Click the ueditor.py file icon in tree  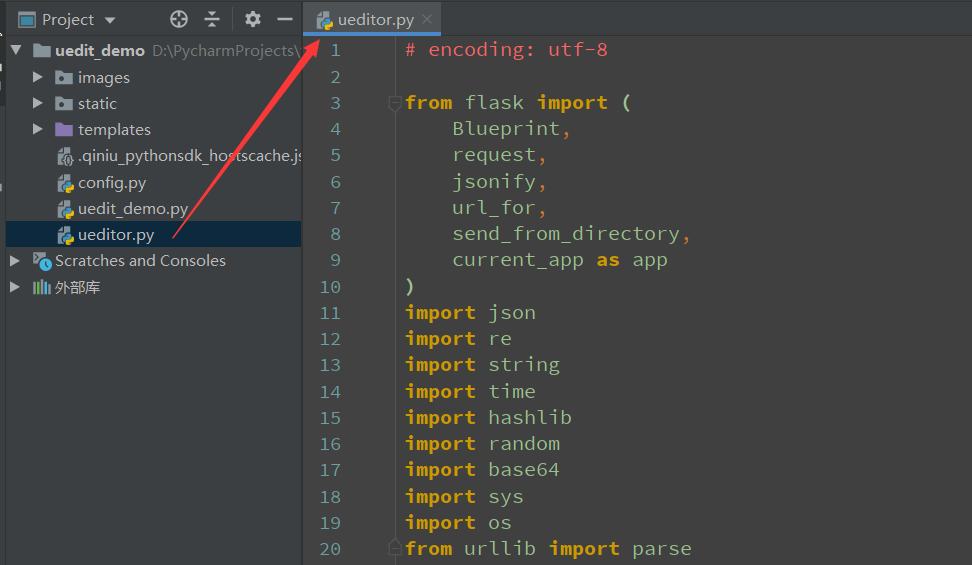[65, 236]
